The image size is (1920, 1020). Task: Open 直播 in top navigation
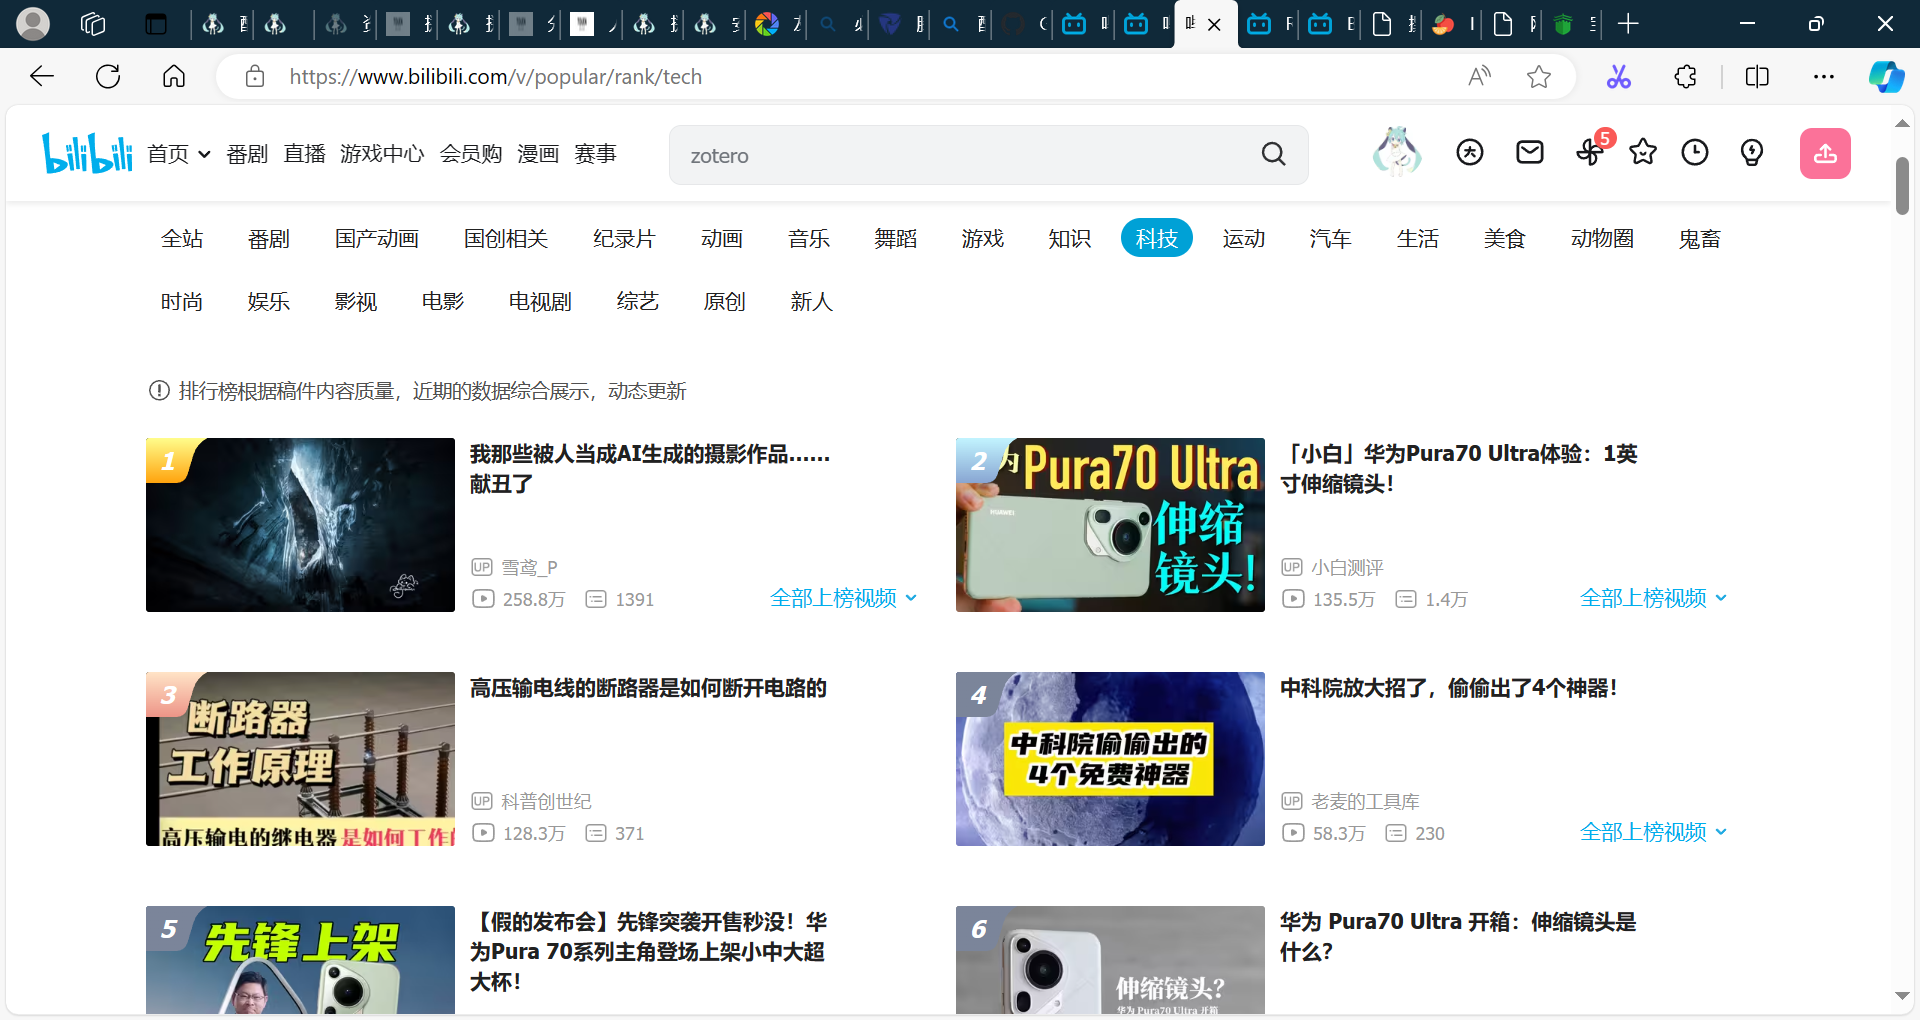click(x=304, y=153)
